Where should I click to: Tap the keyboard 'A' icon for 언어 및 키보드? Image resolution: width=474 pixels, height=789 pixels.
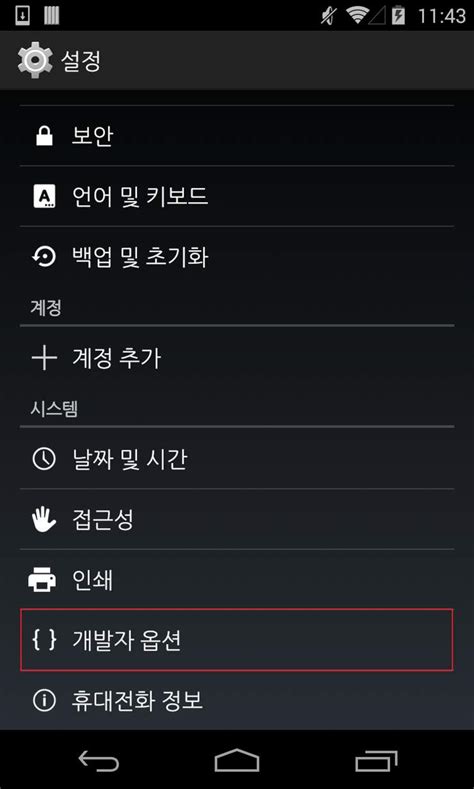click(44, 196)
